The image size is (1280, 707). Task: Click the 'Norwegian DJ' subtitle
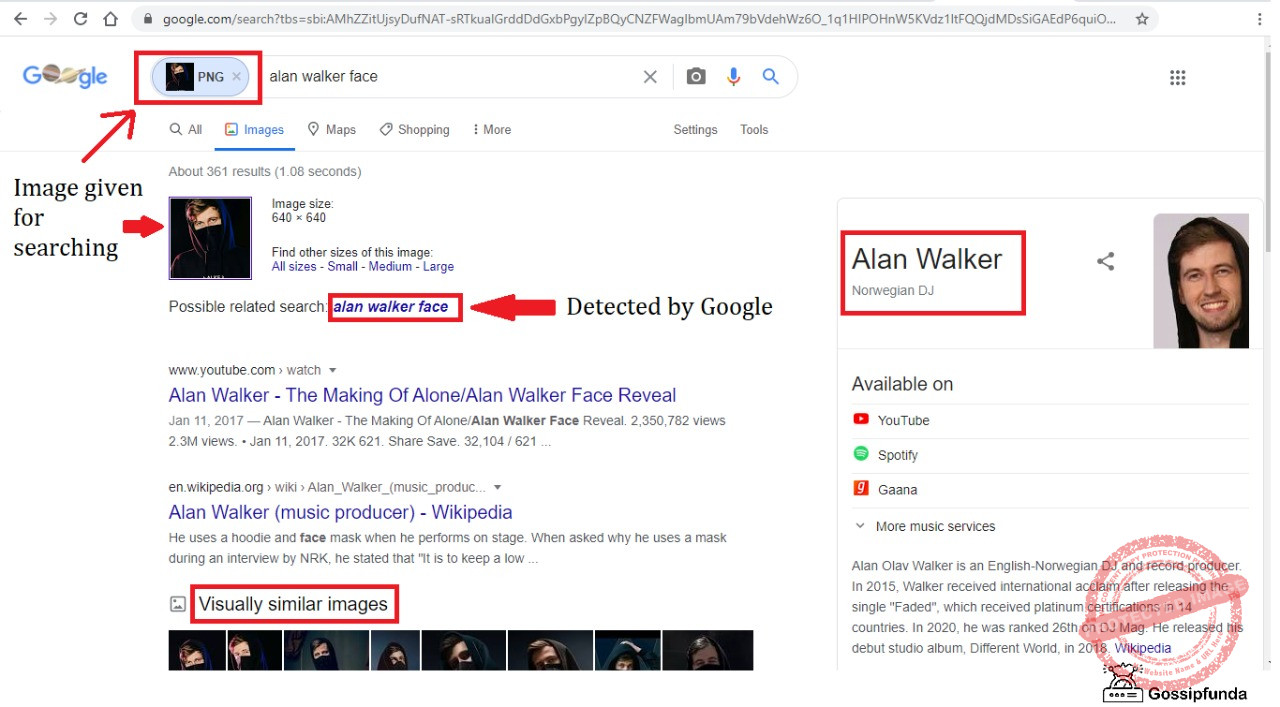coord(892,291)
